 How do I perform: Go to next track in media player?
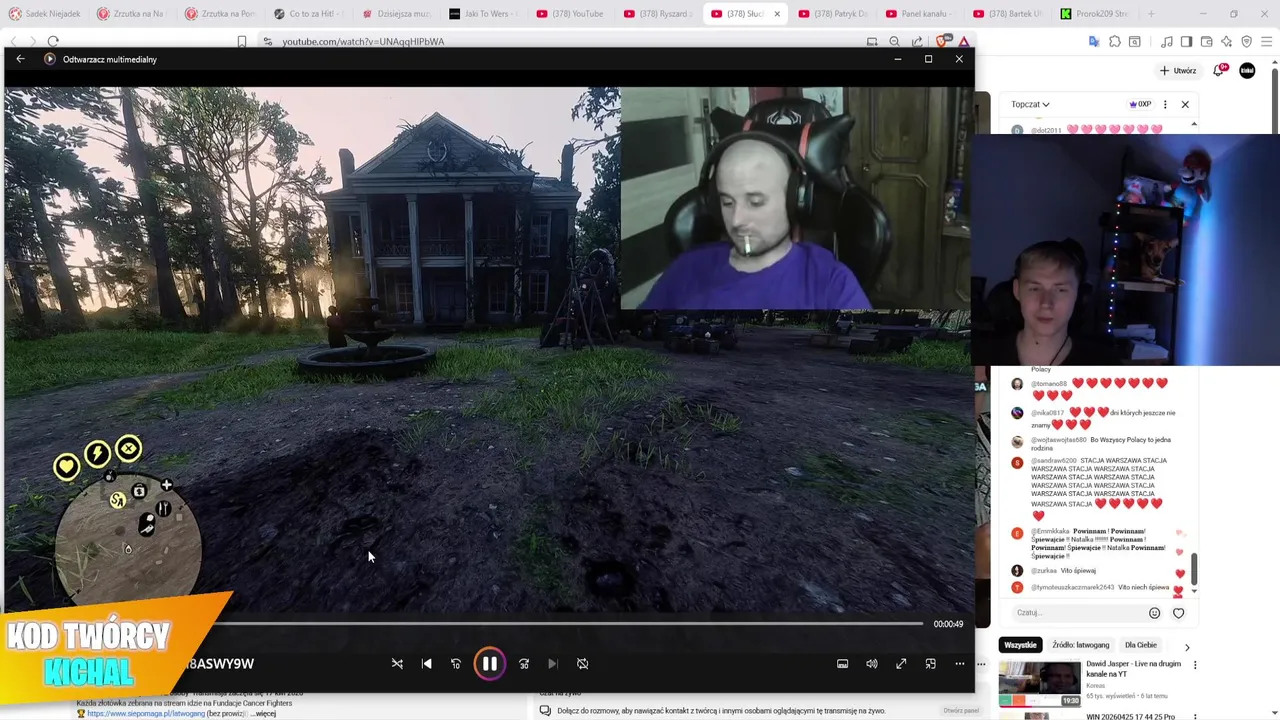(x=552, y=664)
